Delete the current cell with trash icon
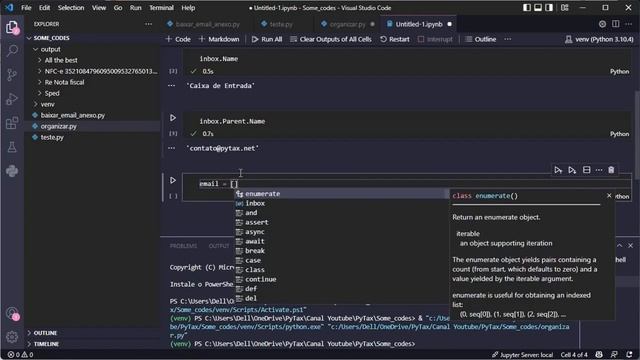640x360 pixels. pos(611,170)
